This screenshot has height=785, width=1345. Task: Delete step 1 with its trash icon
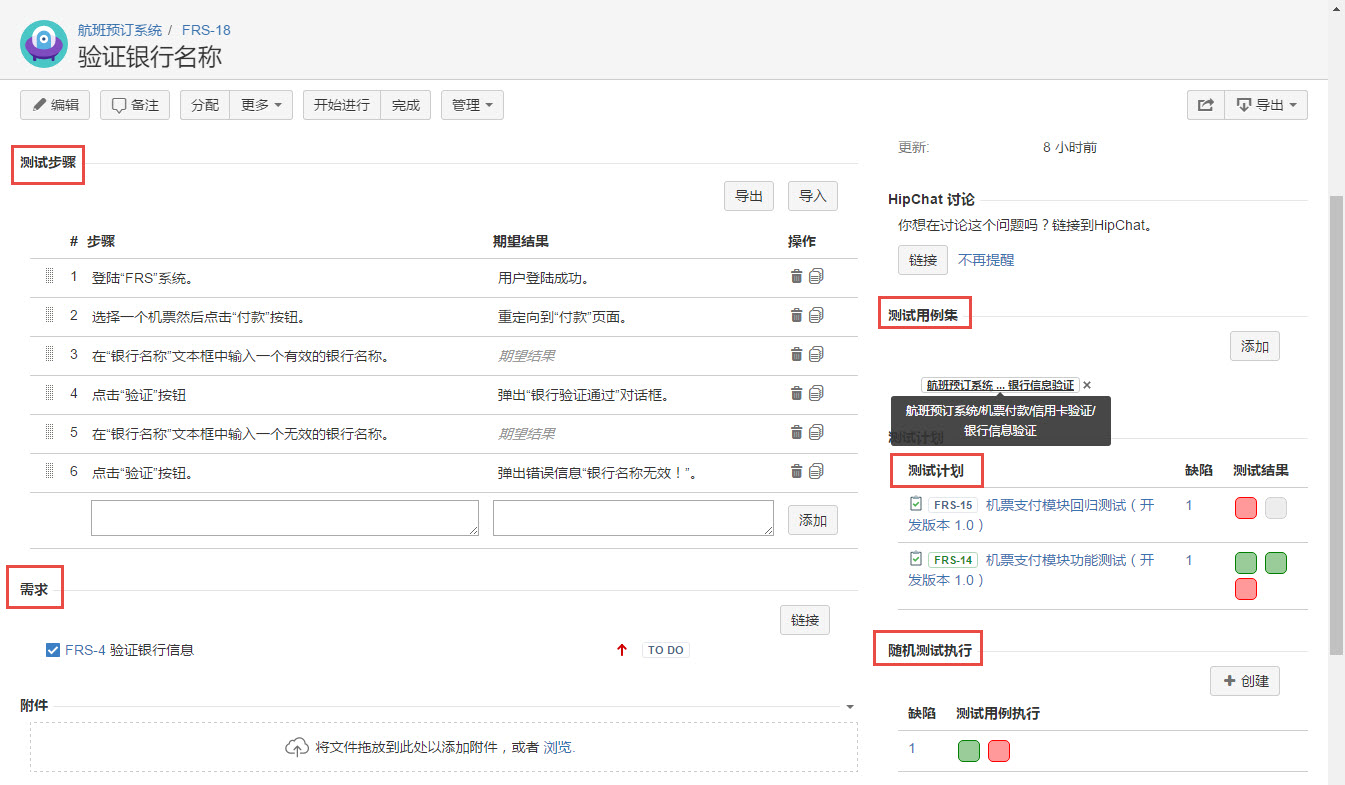(x=796, y=276)
